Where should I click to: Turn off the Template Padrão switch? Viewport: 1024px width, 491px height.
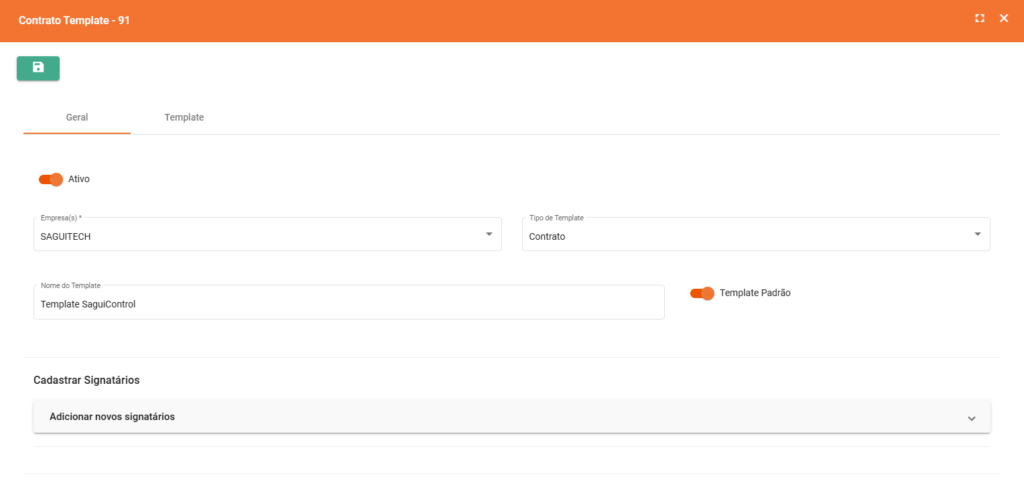pos(702,293)
